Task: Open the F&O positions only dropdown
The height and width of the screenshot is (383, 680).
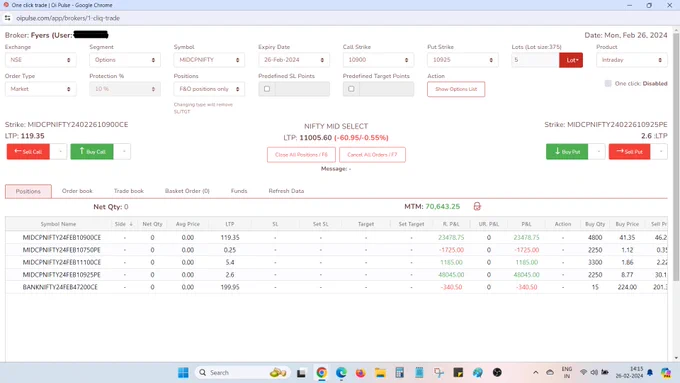Action: (209, 89)
